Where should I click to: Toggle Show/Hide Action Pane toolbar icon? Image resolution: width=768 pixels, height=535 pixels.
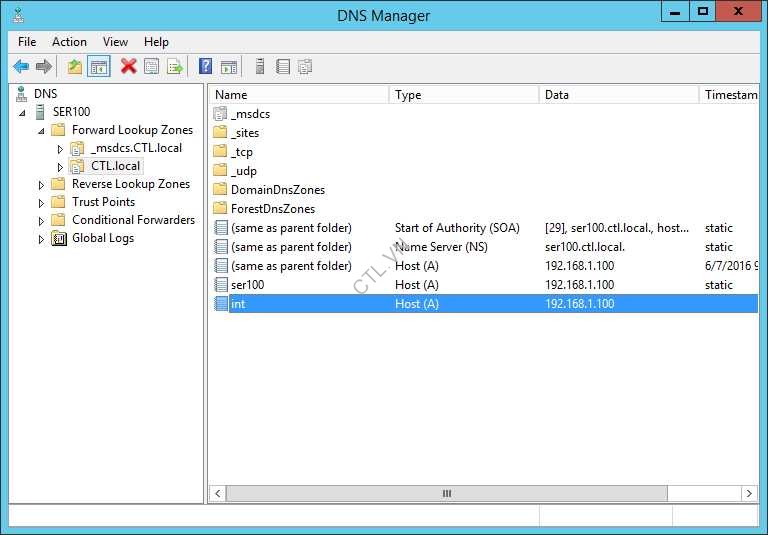point(229,66)
